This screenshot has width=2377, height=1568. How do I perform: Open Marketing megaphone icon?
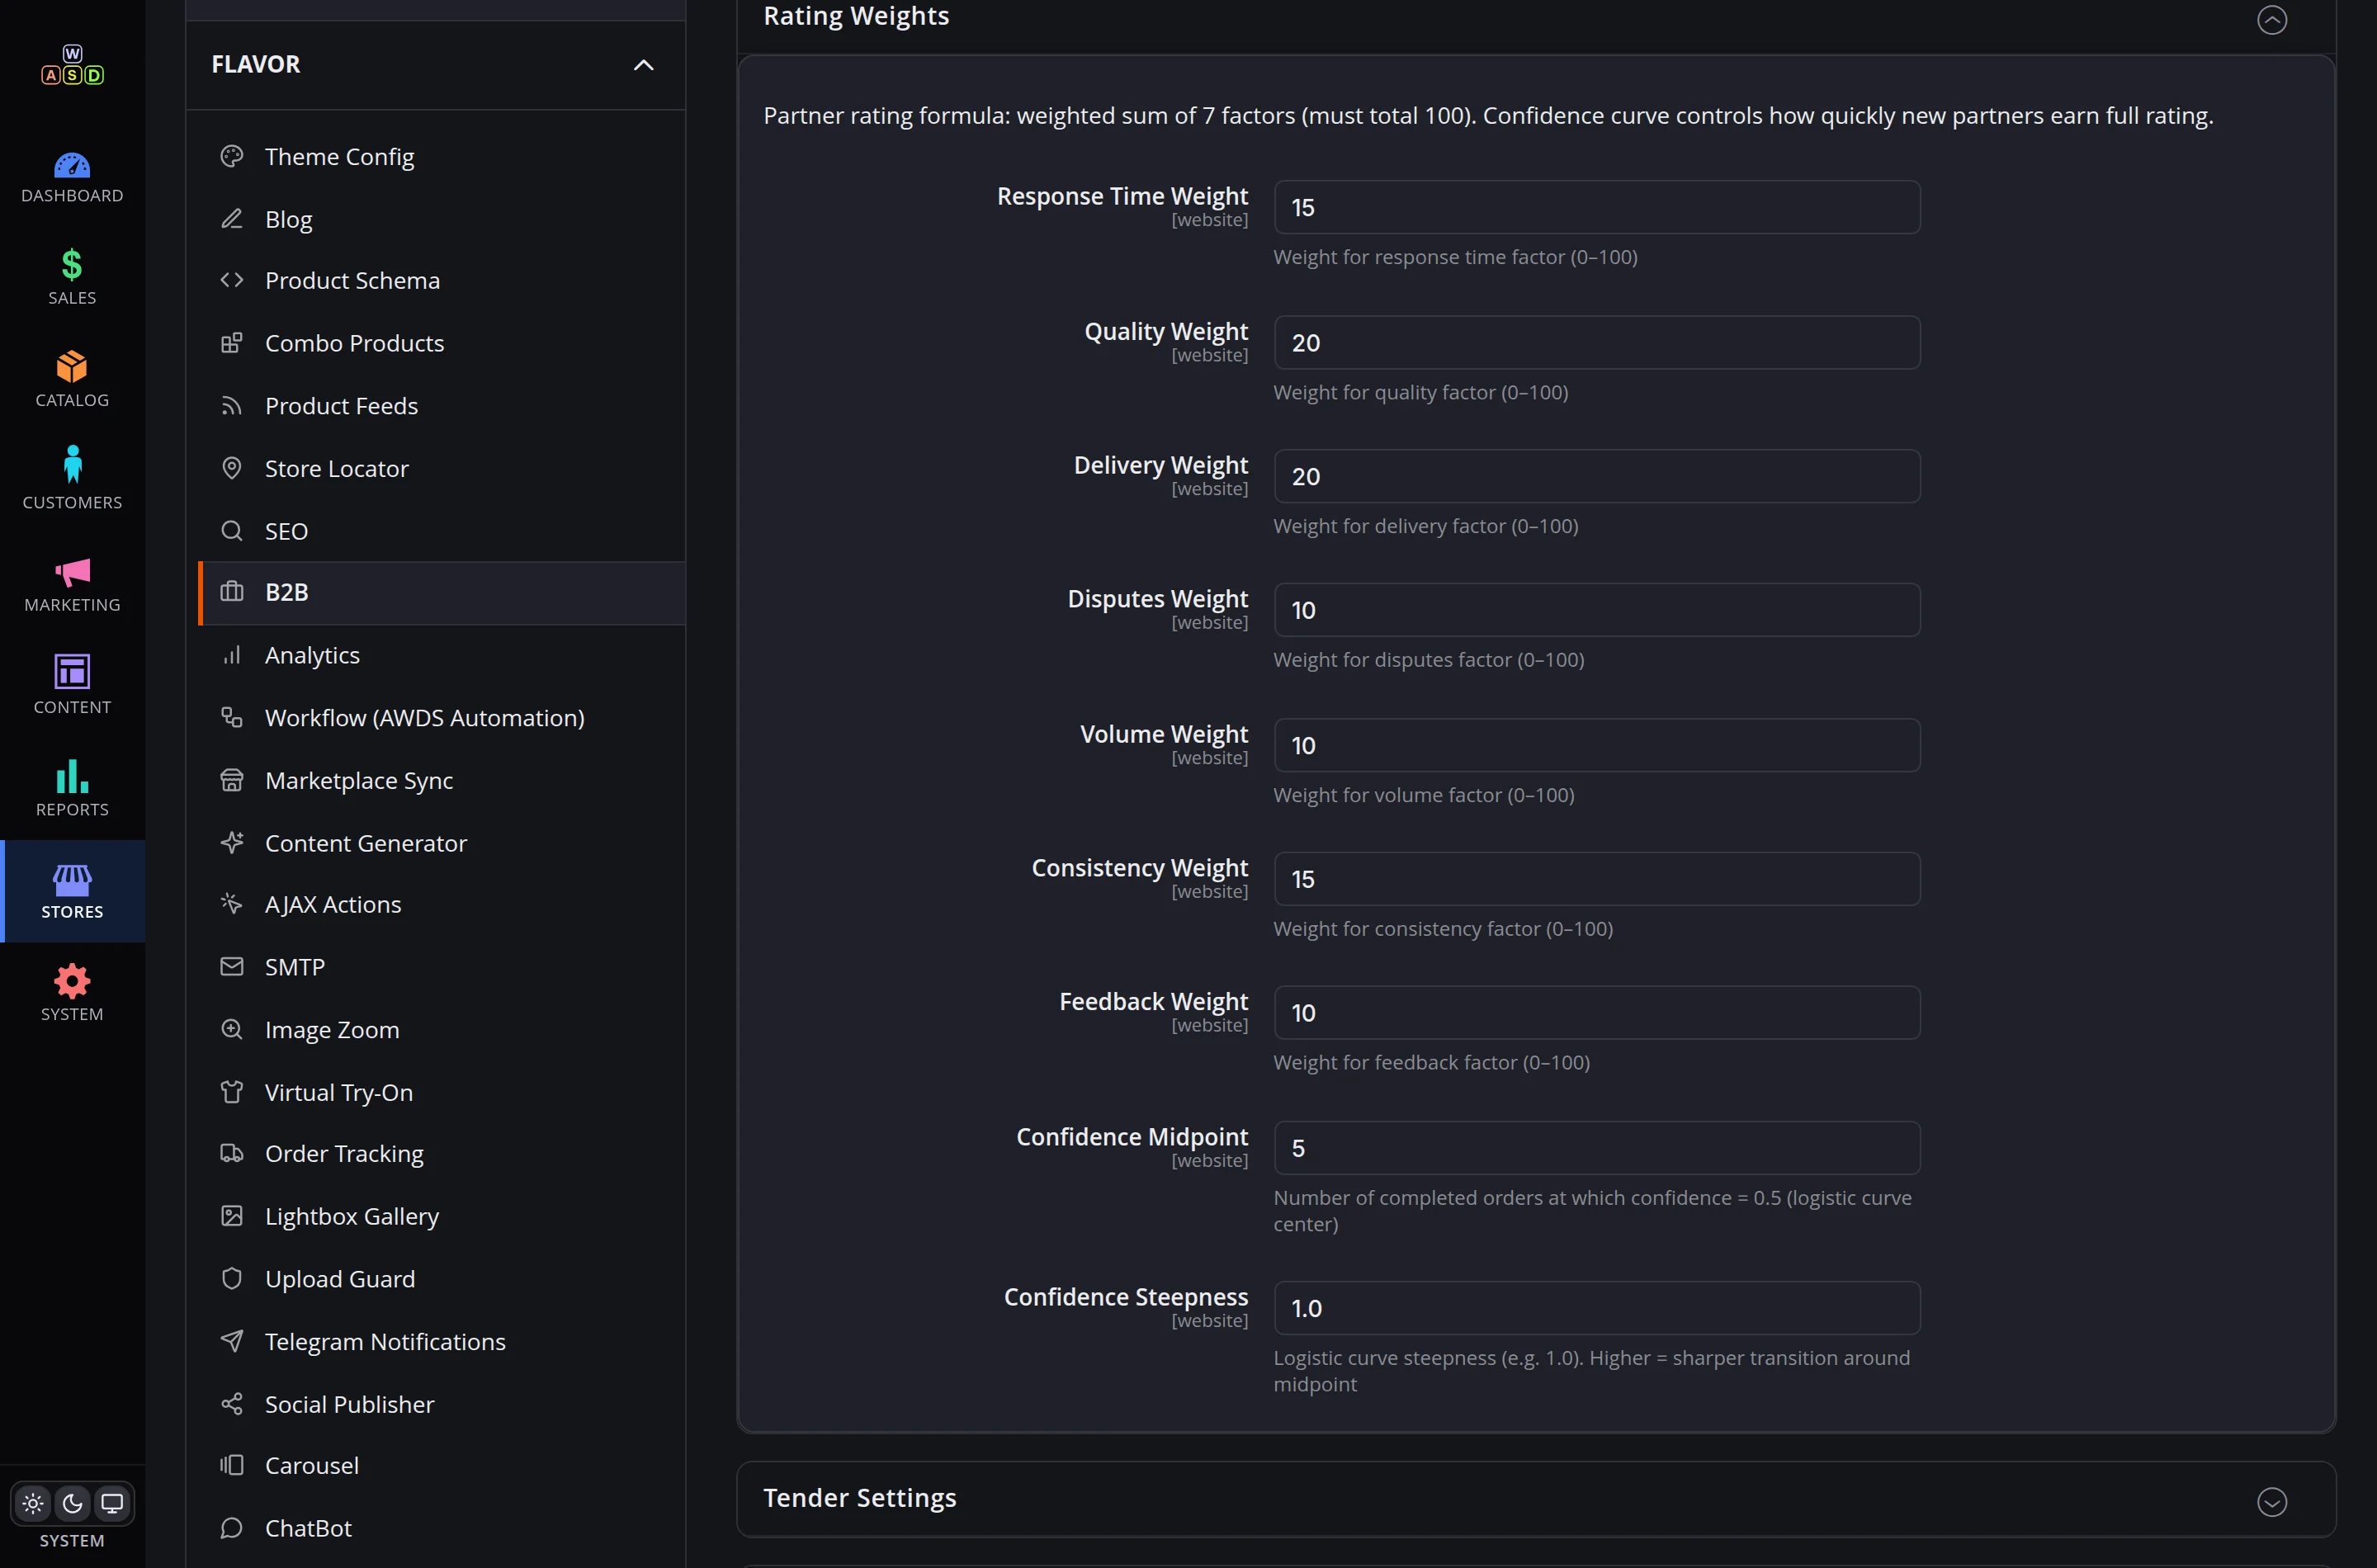coord(72,572)
